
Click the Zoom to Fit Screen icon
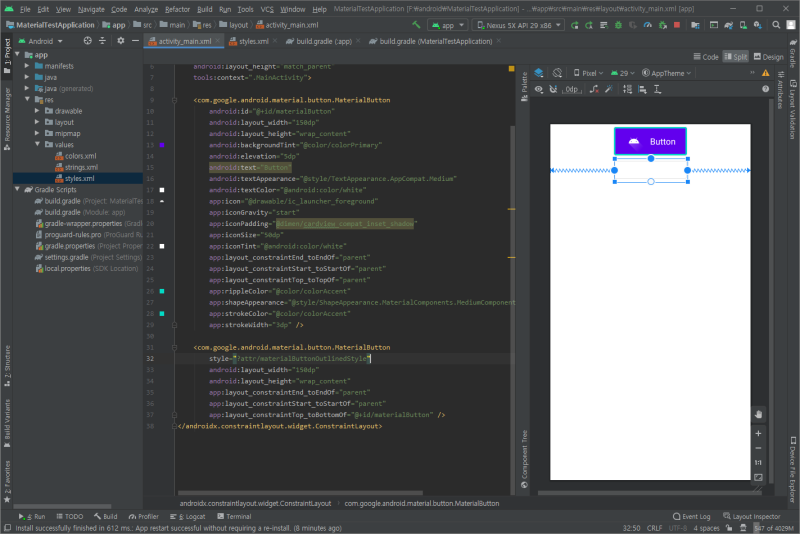(758, 477)
